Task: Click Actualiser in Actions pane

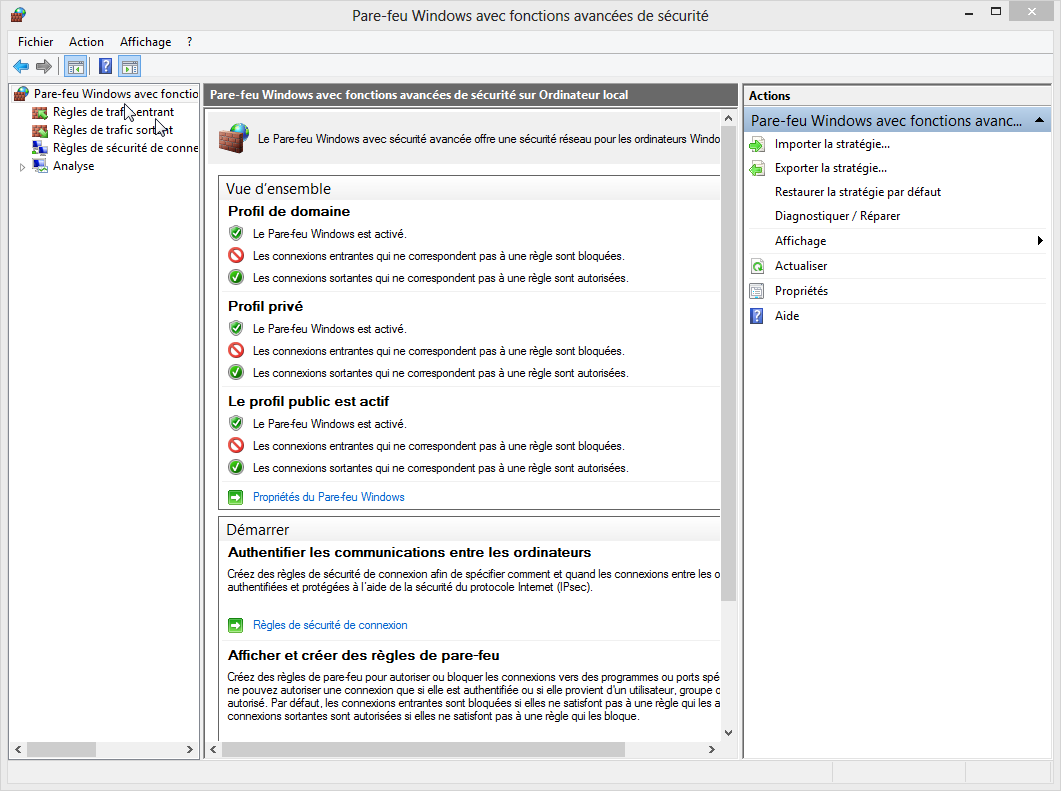Action: (x=800, y=266)
